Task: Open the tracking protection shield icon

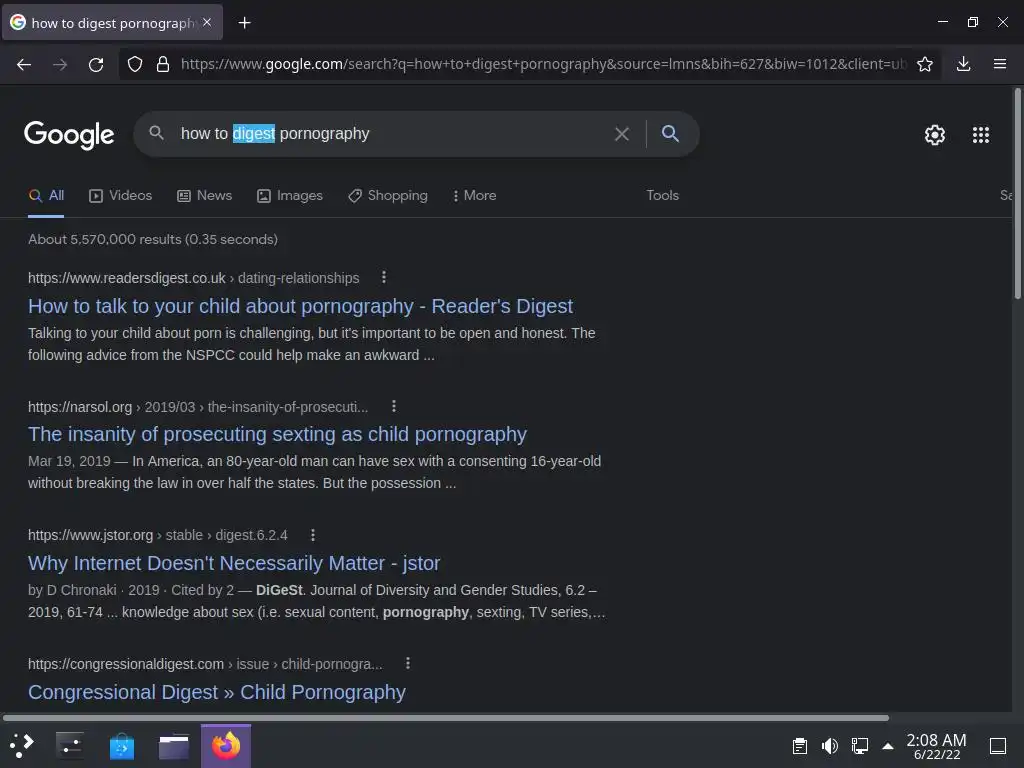Action: [x=135, y=64]
